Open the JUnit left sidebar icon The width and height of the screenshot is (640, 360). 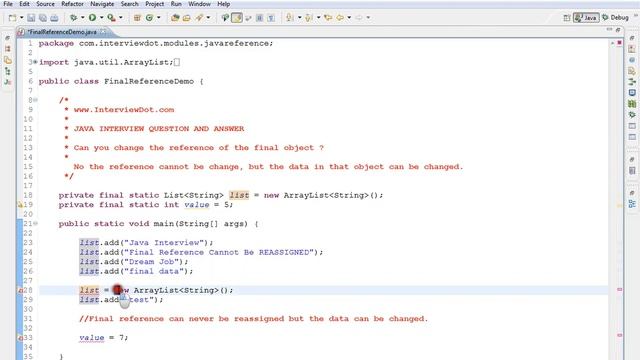(x=7, y=82)
